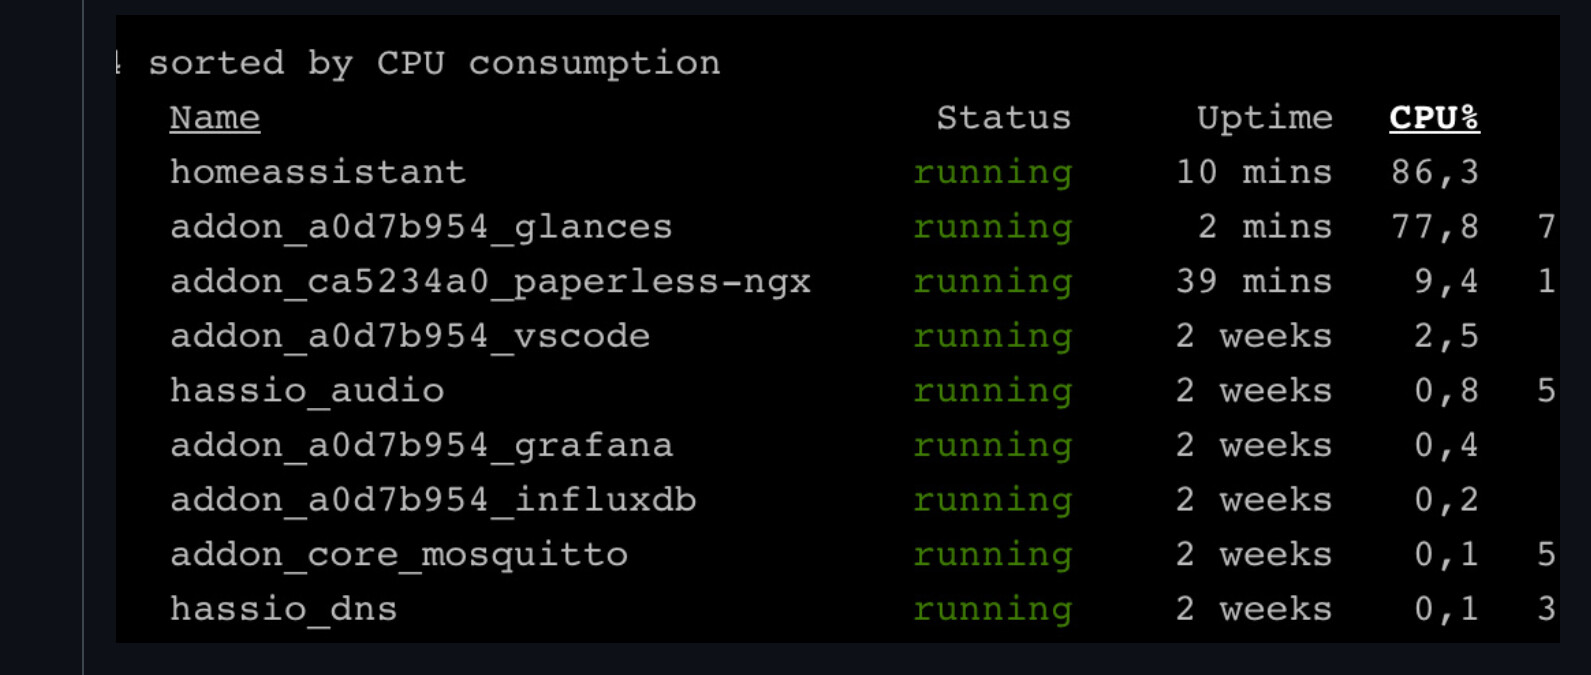This screenshot has width=1591, height=675.
Task: Select the hassio_audio container name
Action: pyautogui.click(x=307, y=390)
